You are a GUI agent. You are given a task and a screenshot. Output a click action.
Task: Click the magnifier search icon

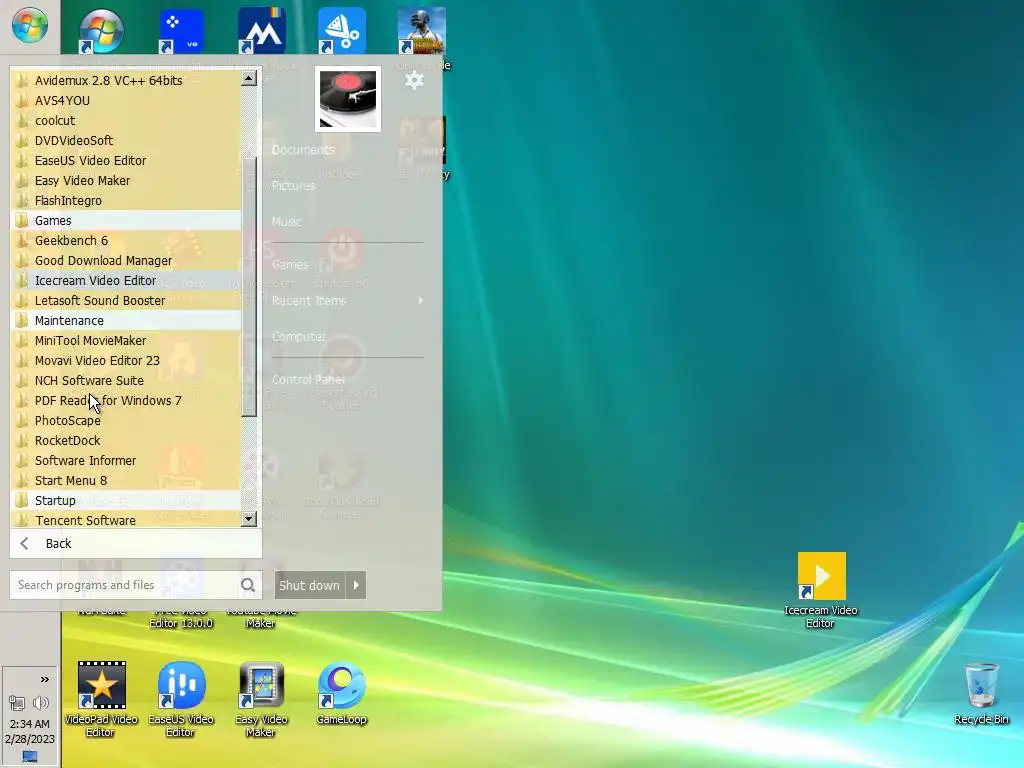pos(248,585)
